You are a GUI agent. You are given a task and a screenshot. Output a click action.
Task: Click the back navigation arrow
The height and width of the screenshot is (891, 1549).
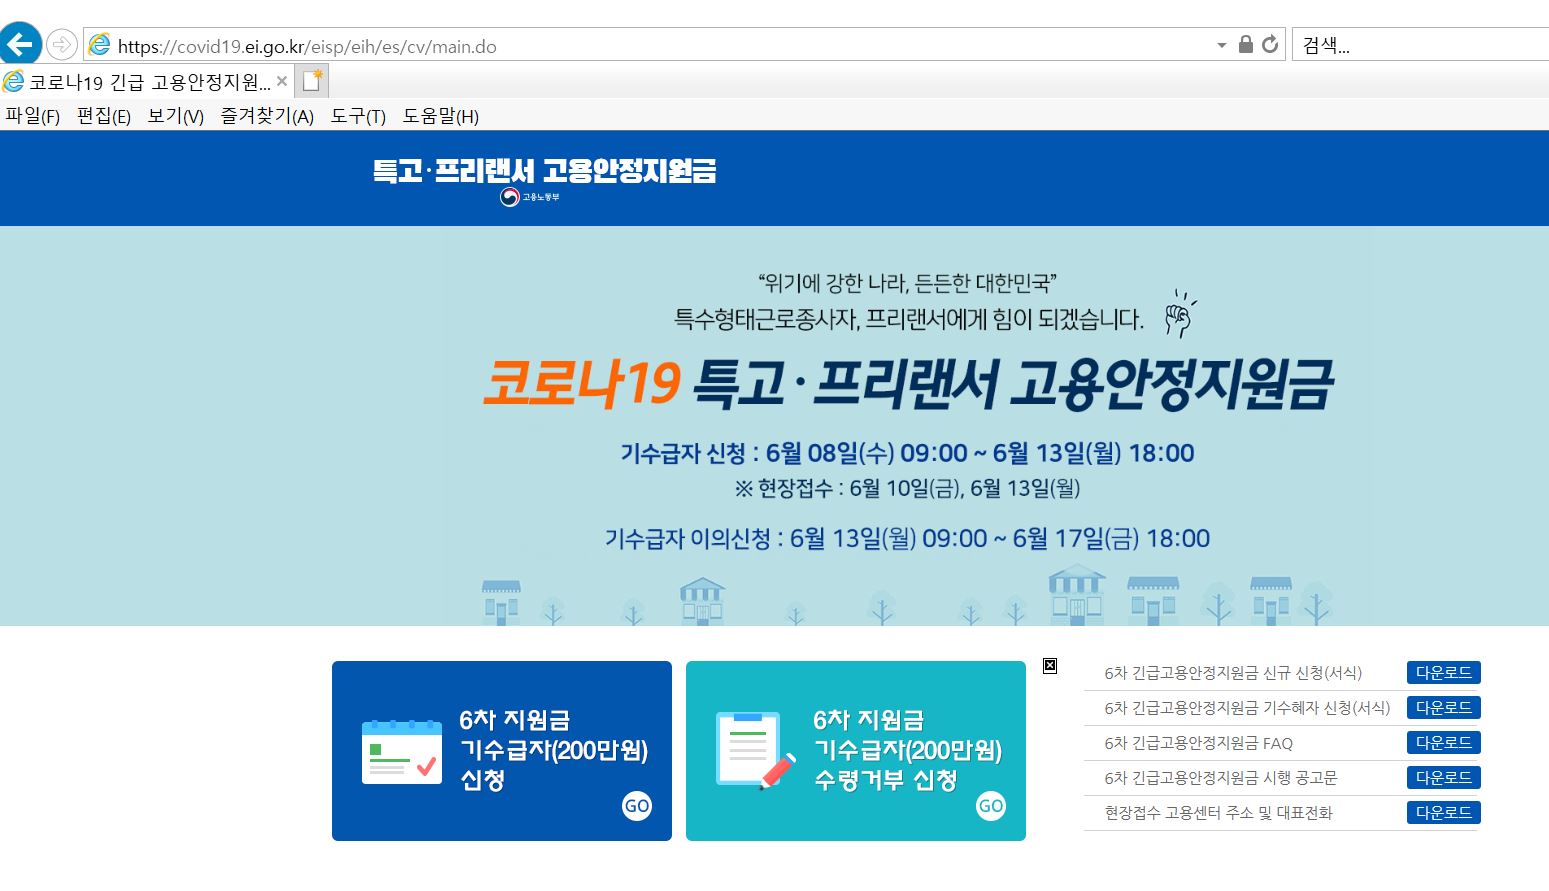(21, 44)
